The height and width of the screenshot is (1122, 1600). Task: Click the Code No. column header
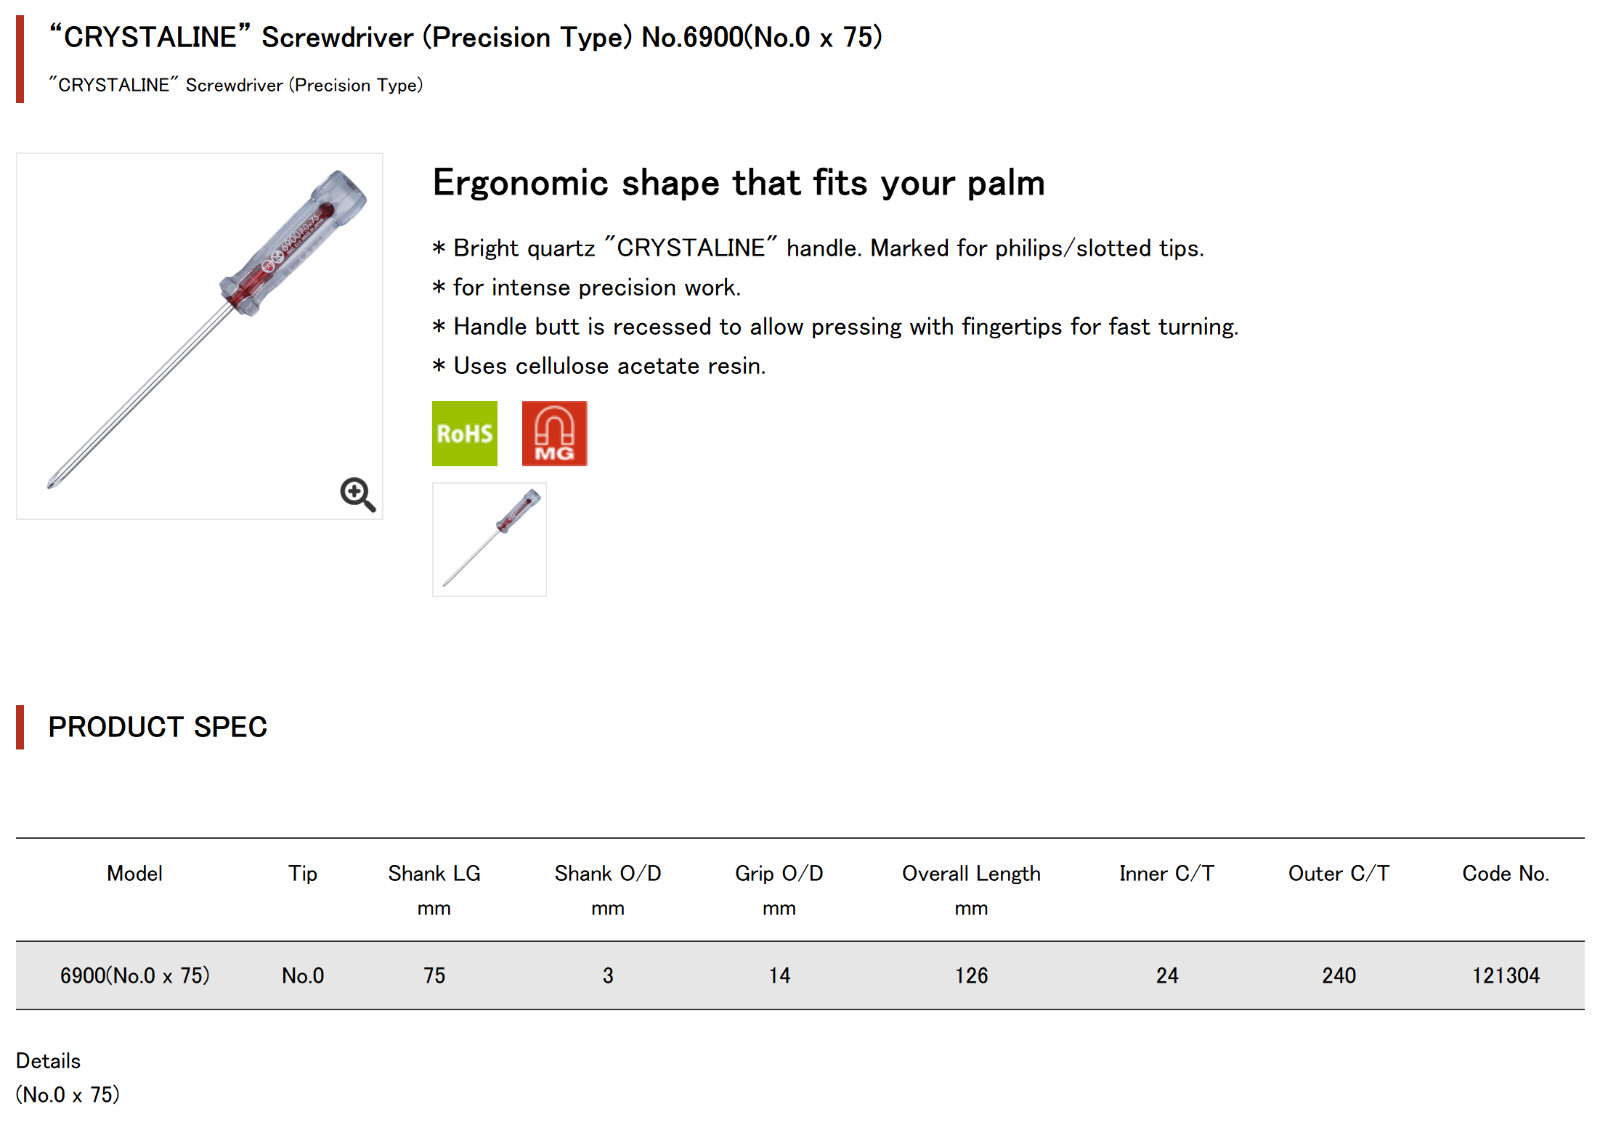(x=1505, y=873)
